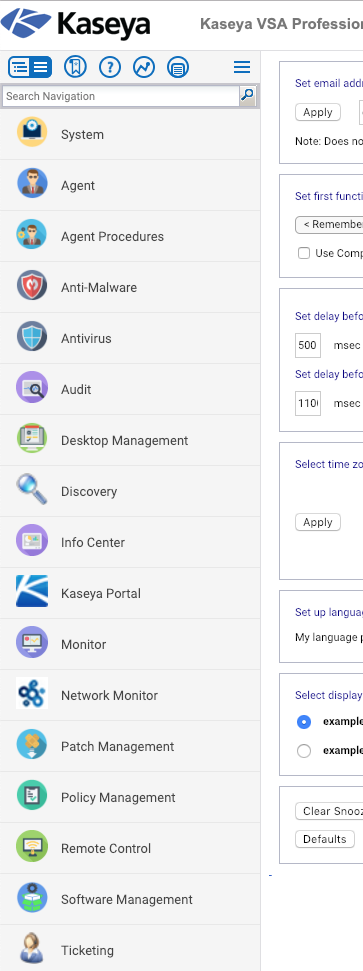Click the System module icon
363x971 pixels.
point(32,132)
